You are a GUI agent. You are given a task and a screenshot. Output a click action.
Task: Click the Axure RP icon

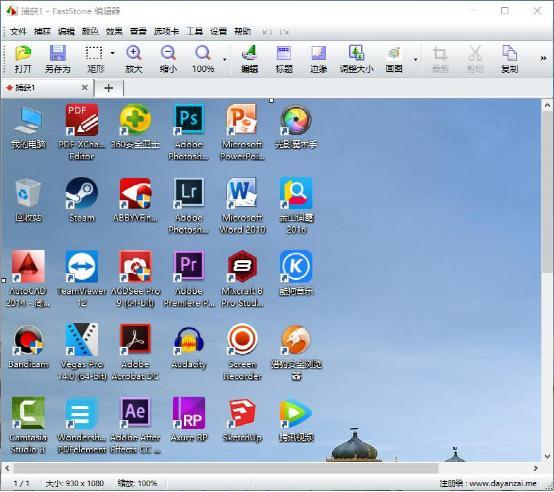pyautogui.click(x=189, y=413)
